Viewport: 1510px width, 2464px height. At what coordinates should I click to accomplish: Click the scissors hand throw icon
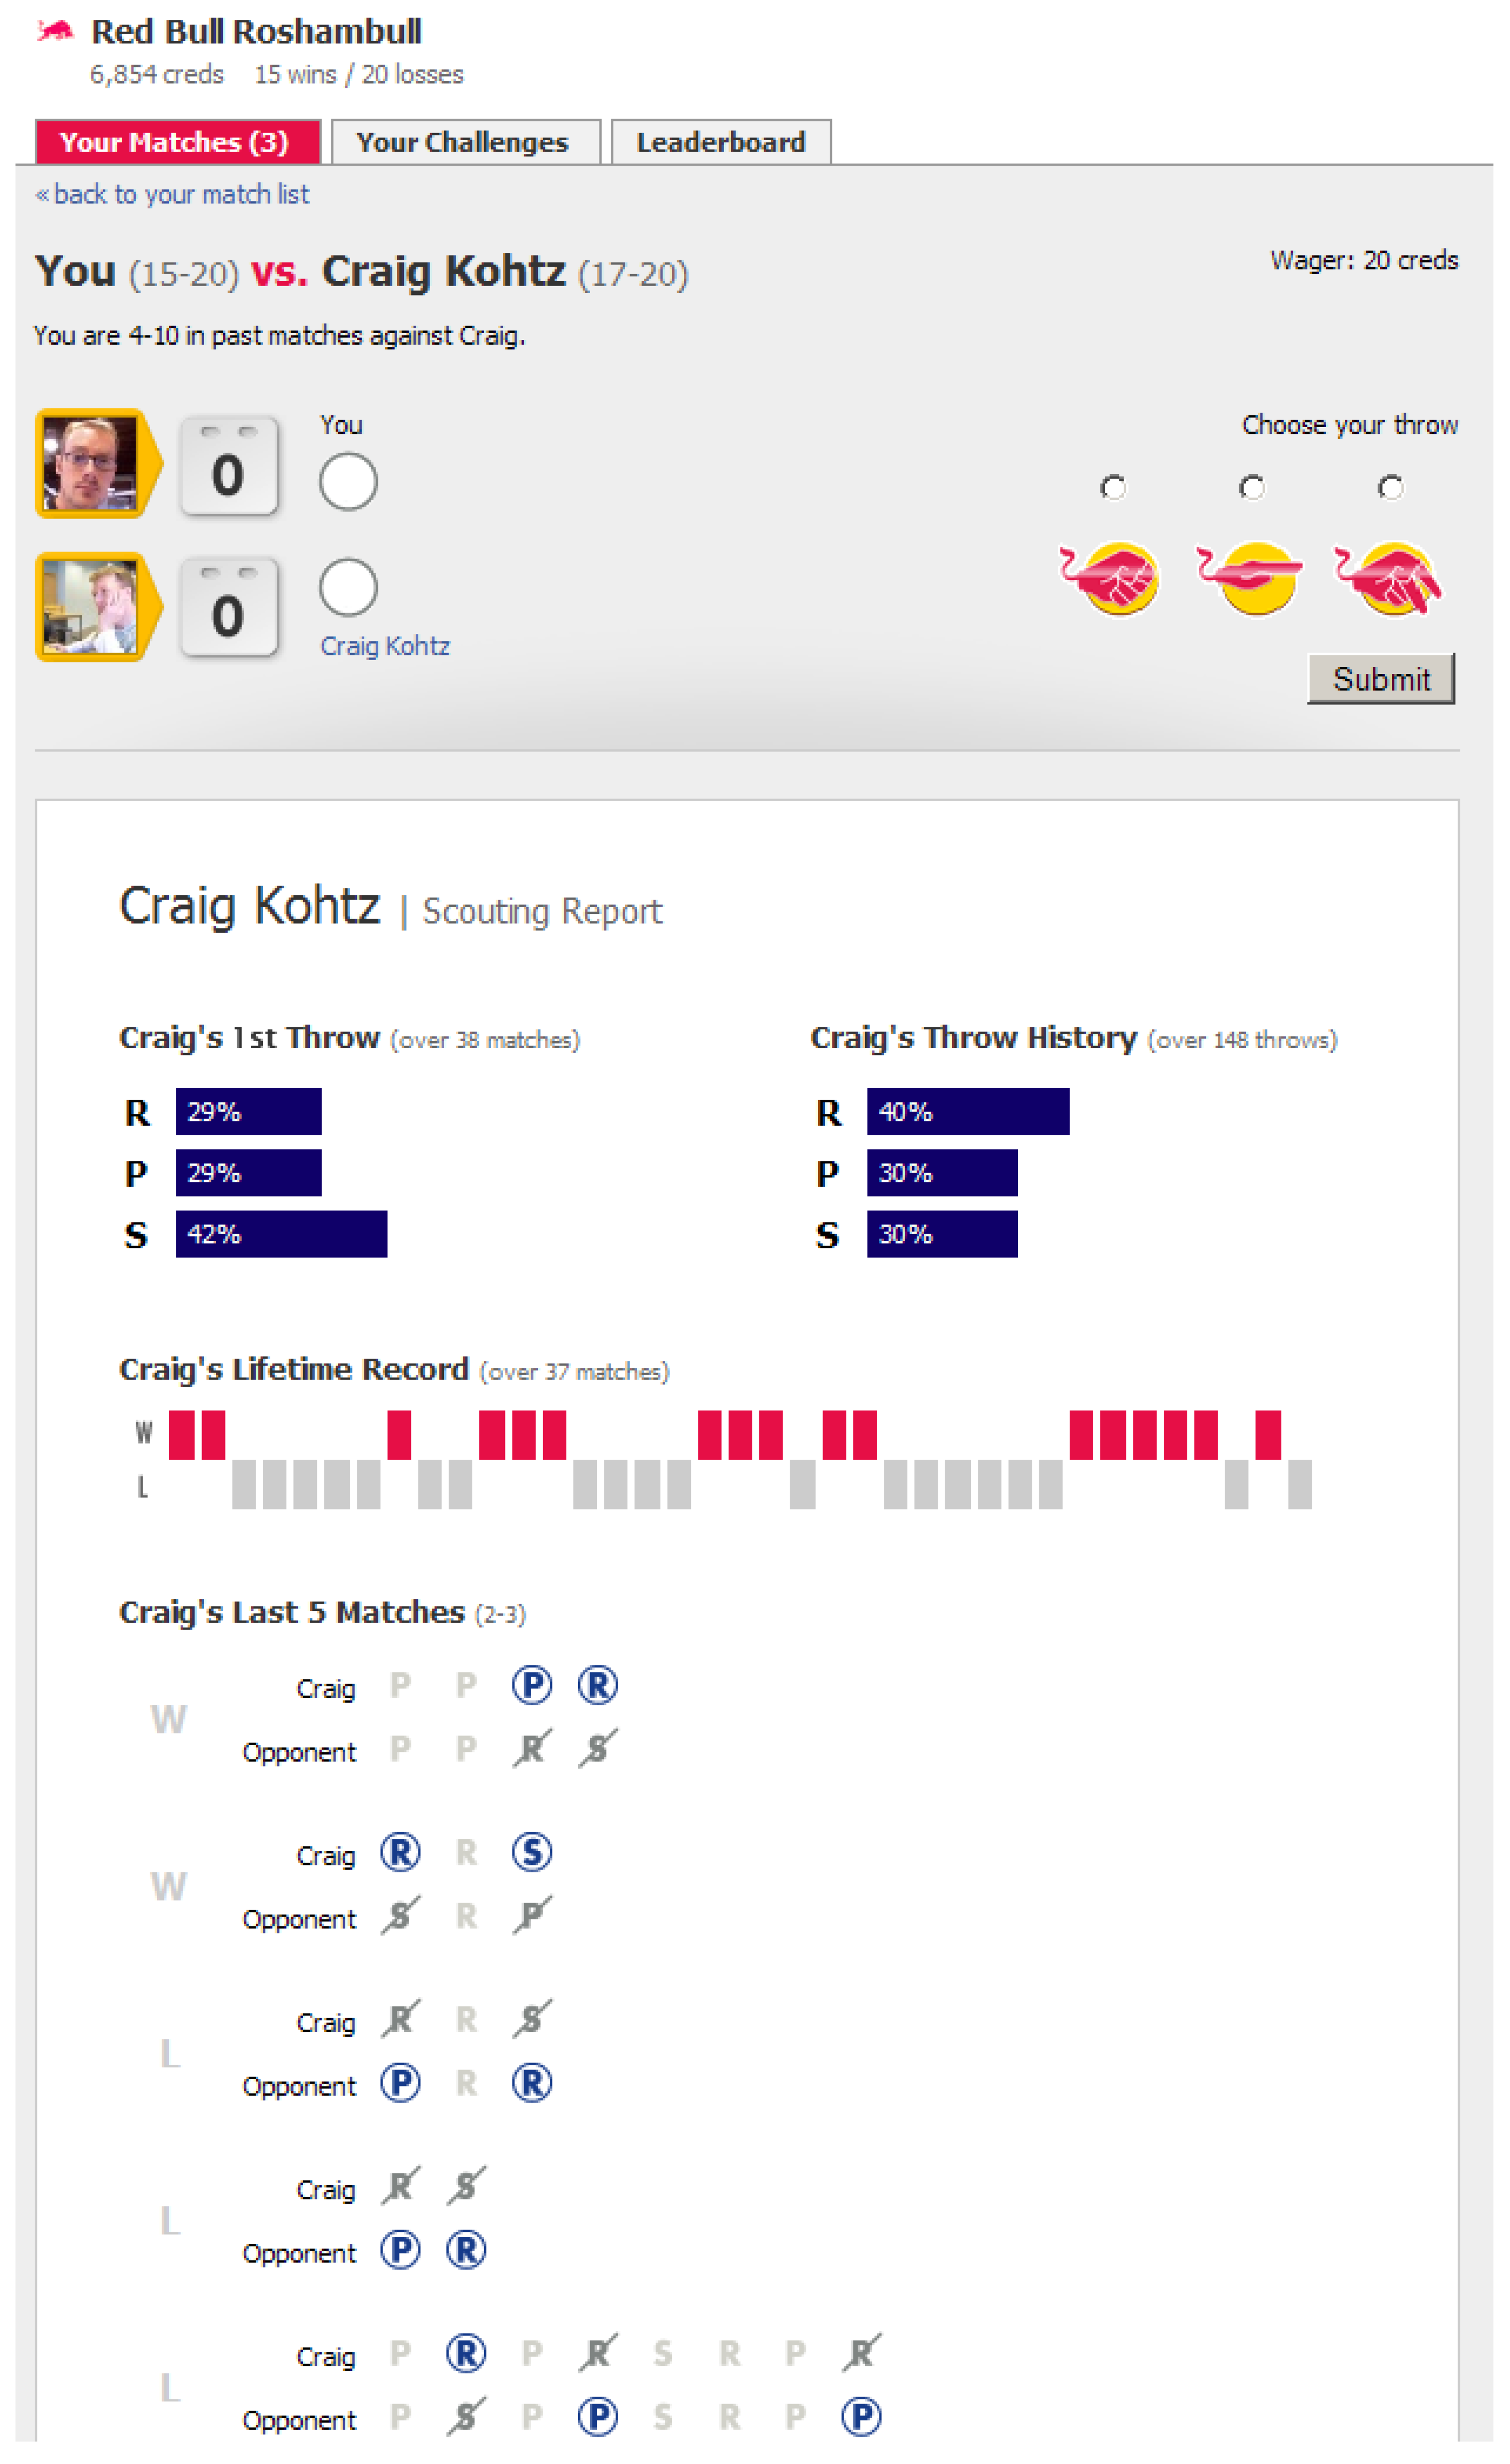pos(1388,578)
